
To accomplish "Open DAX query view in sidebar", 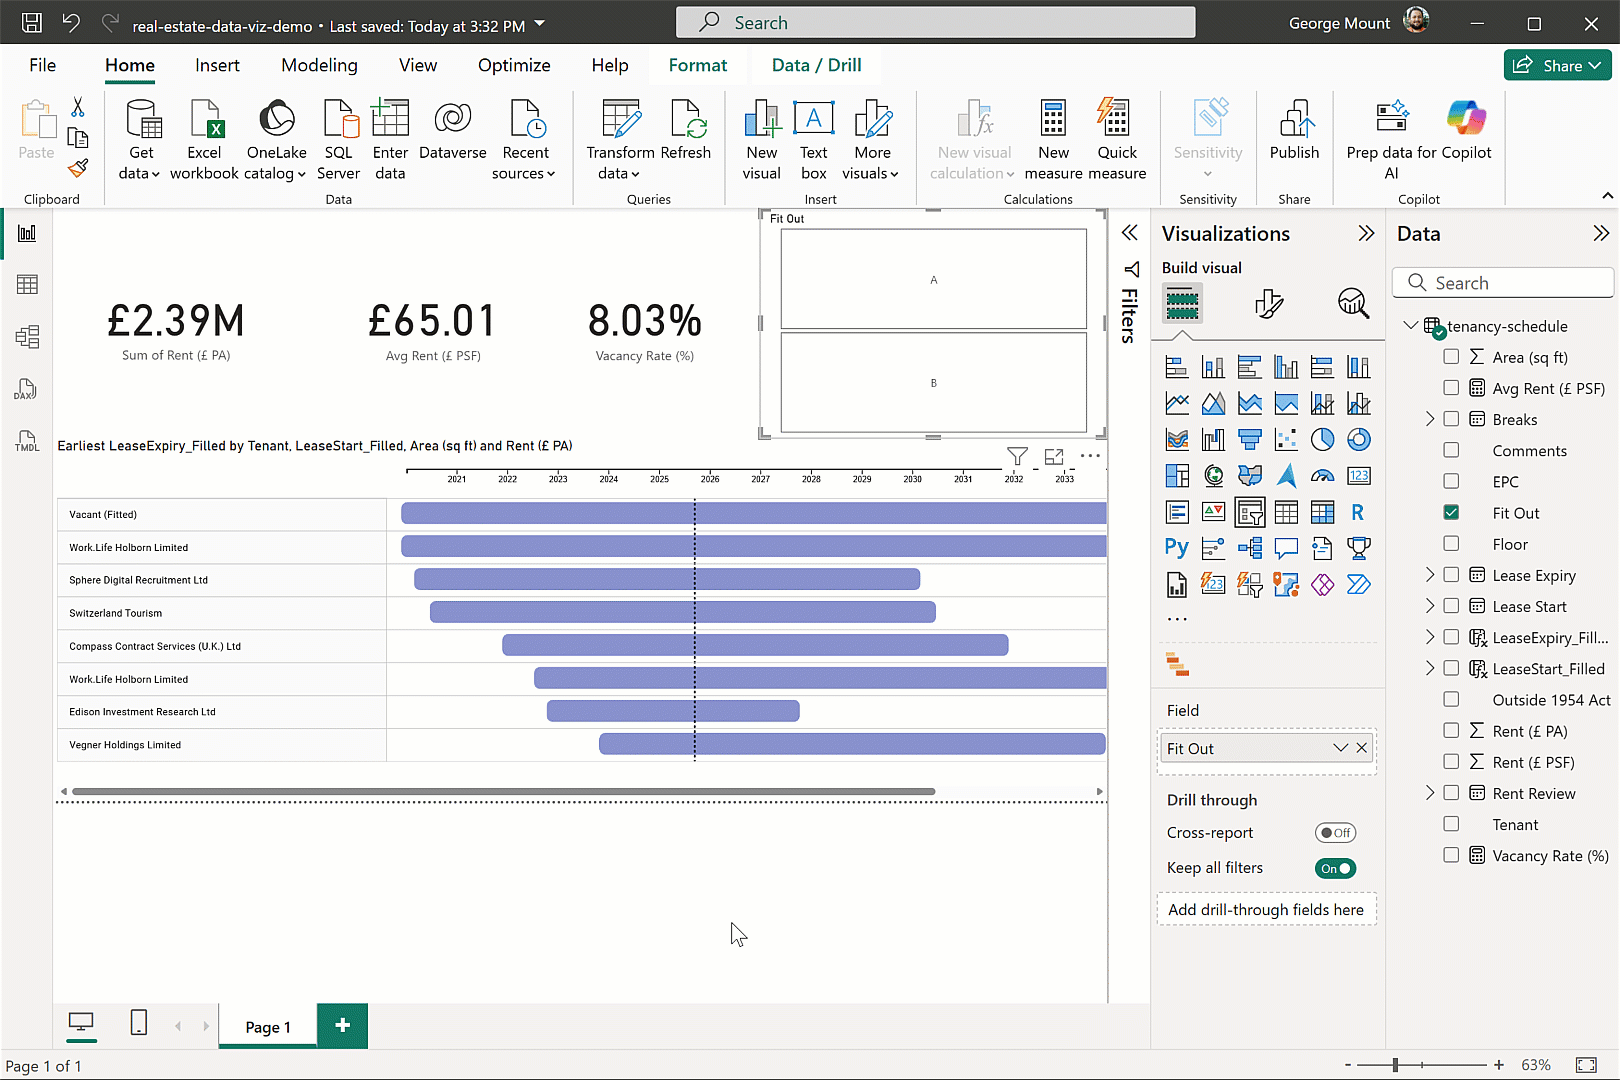I will click(x=27, y=389).
